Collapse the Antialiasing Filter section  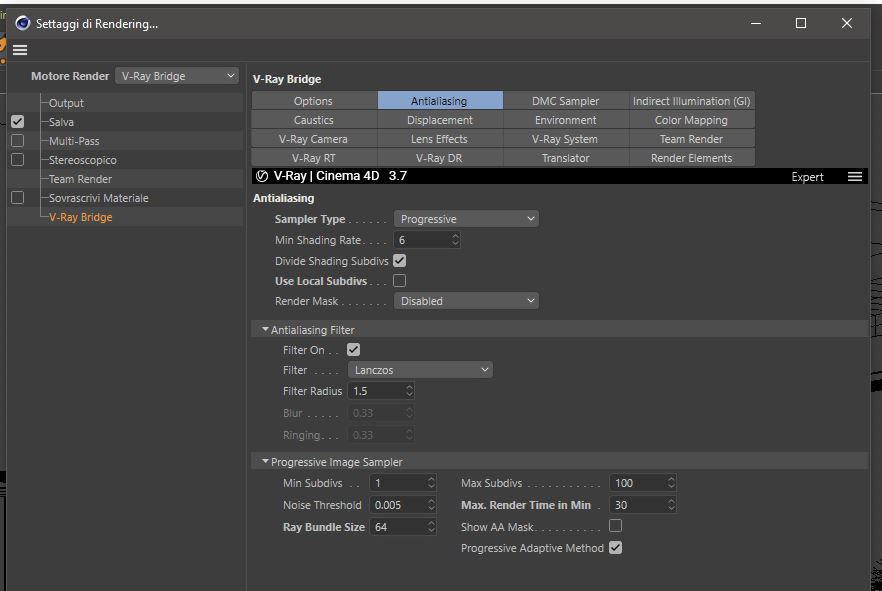click(x=265, y=330)
